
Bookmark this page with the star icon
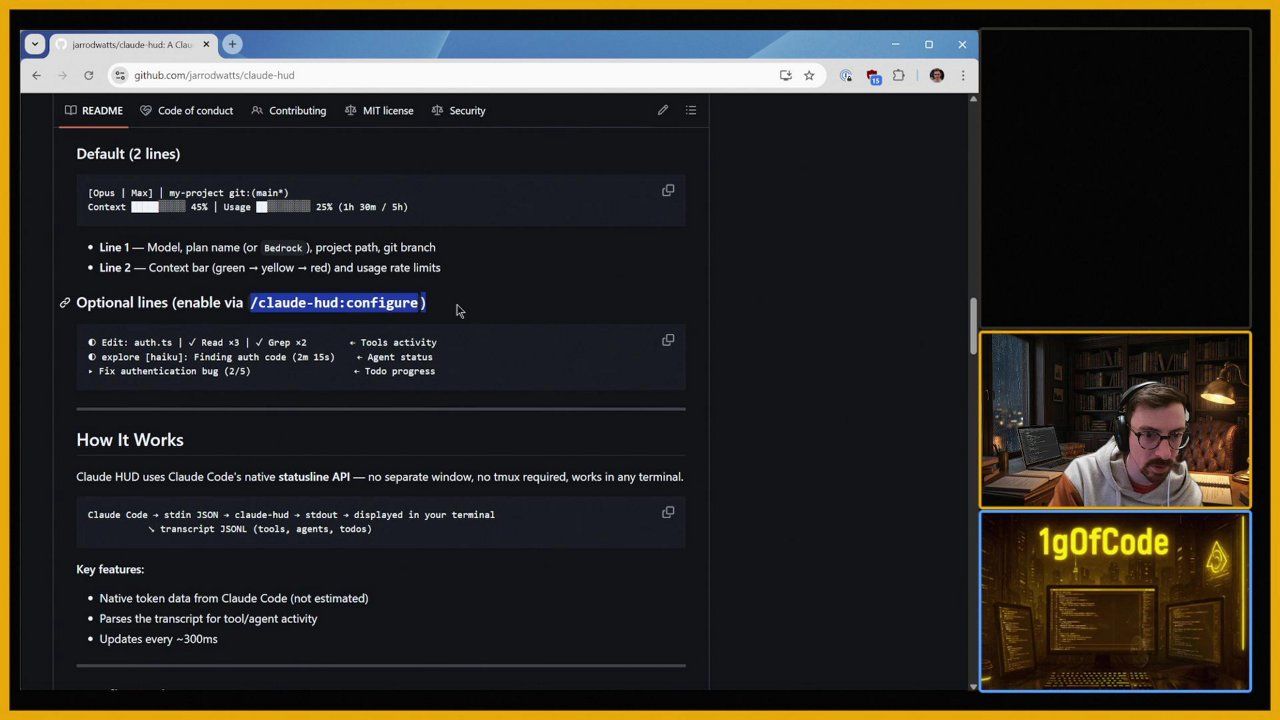(x=809, y=75)
